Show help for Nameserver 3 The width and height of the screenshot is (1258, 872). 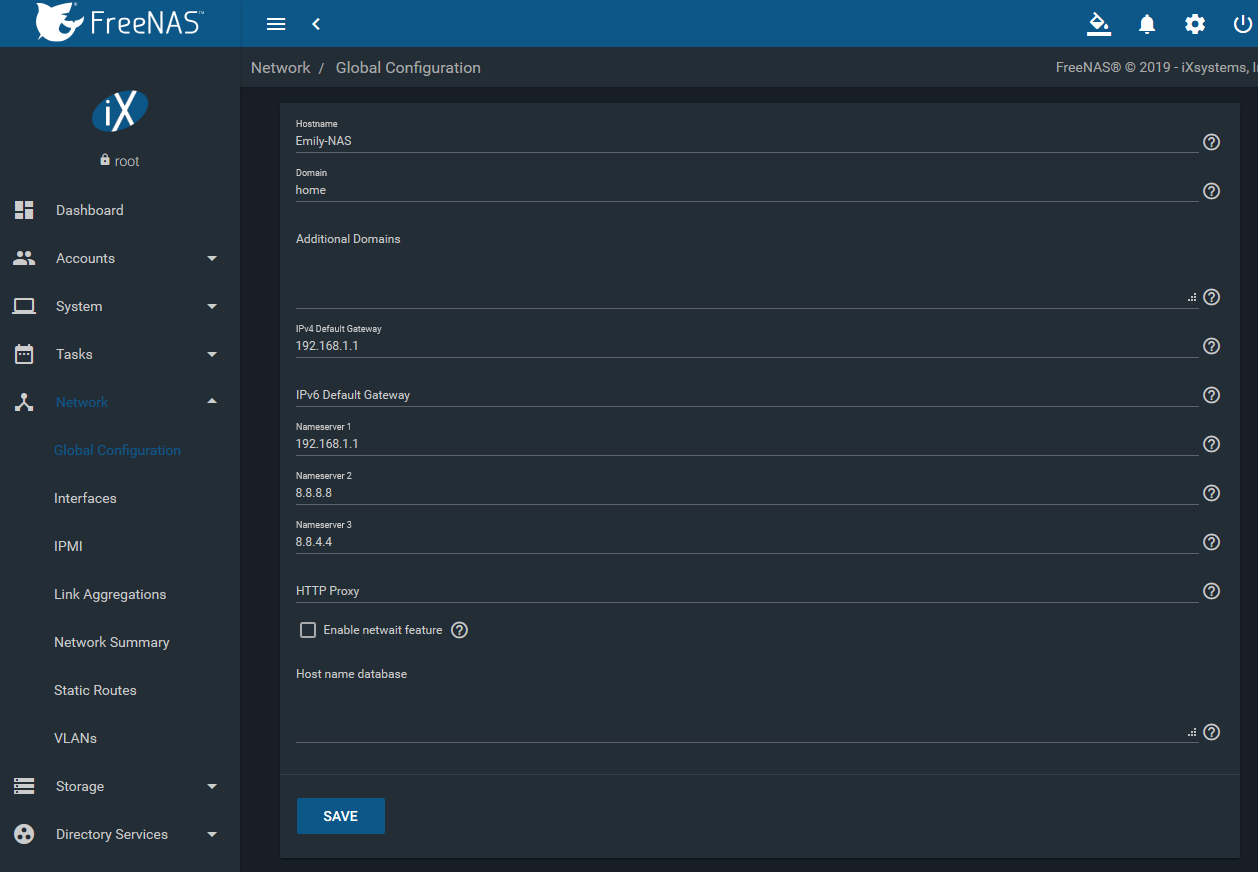coord(1211,542)
